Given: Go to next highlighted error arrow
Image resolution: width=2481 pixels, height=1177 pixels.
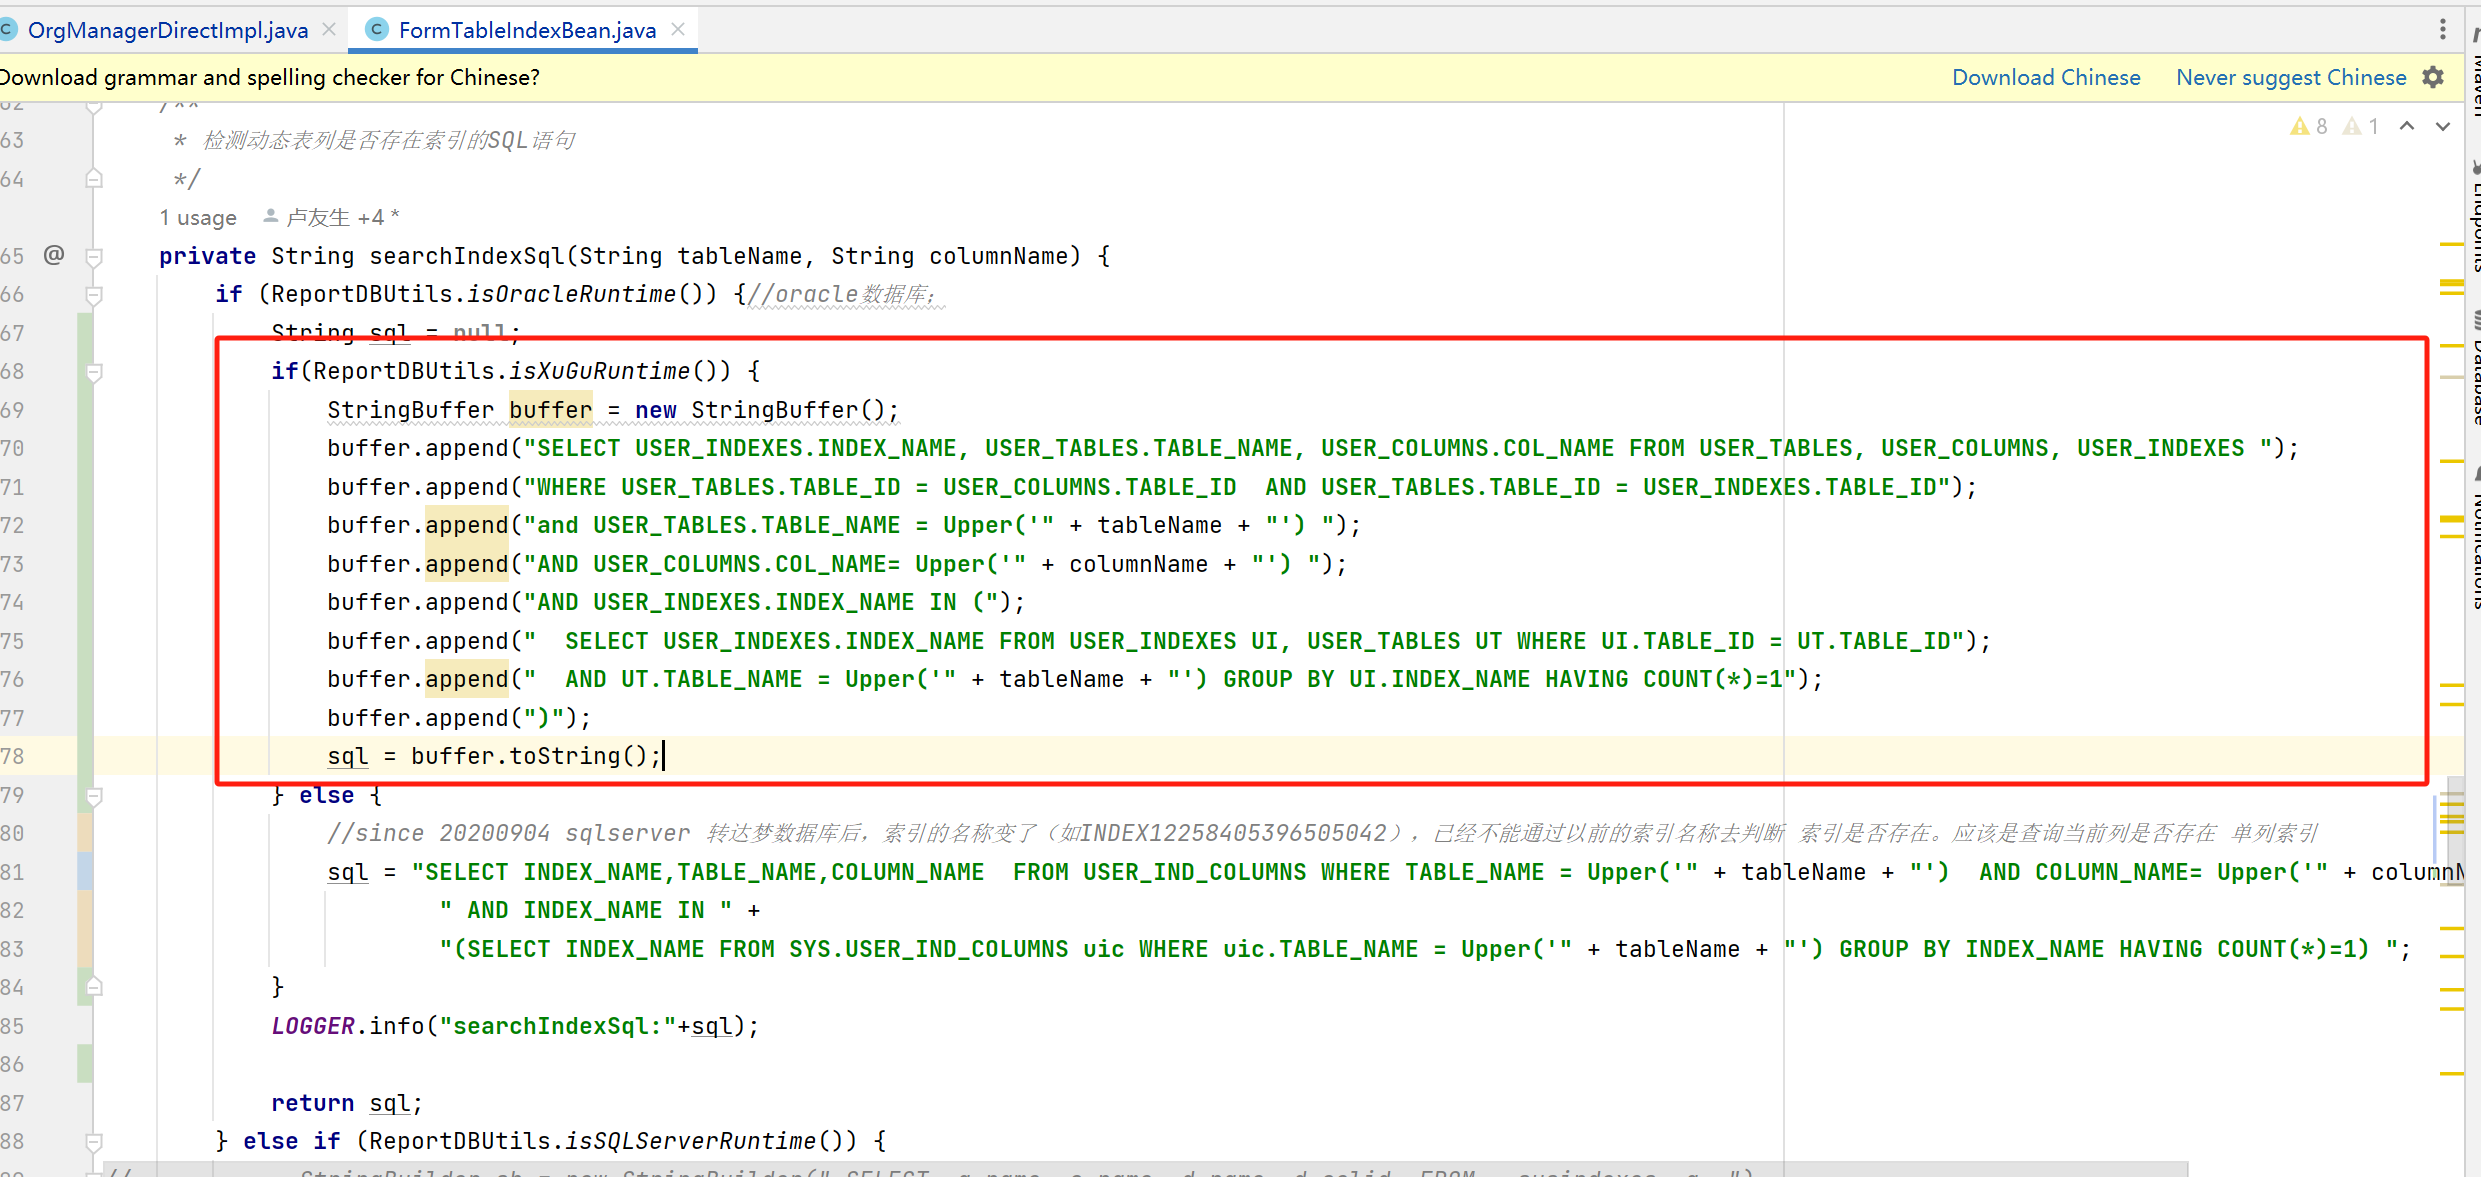Looking at the screenshot, I should 2443,126.
